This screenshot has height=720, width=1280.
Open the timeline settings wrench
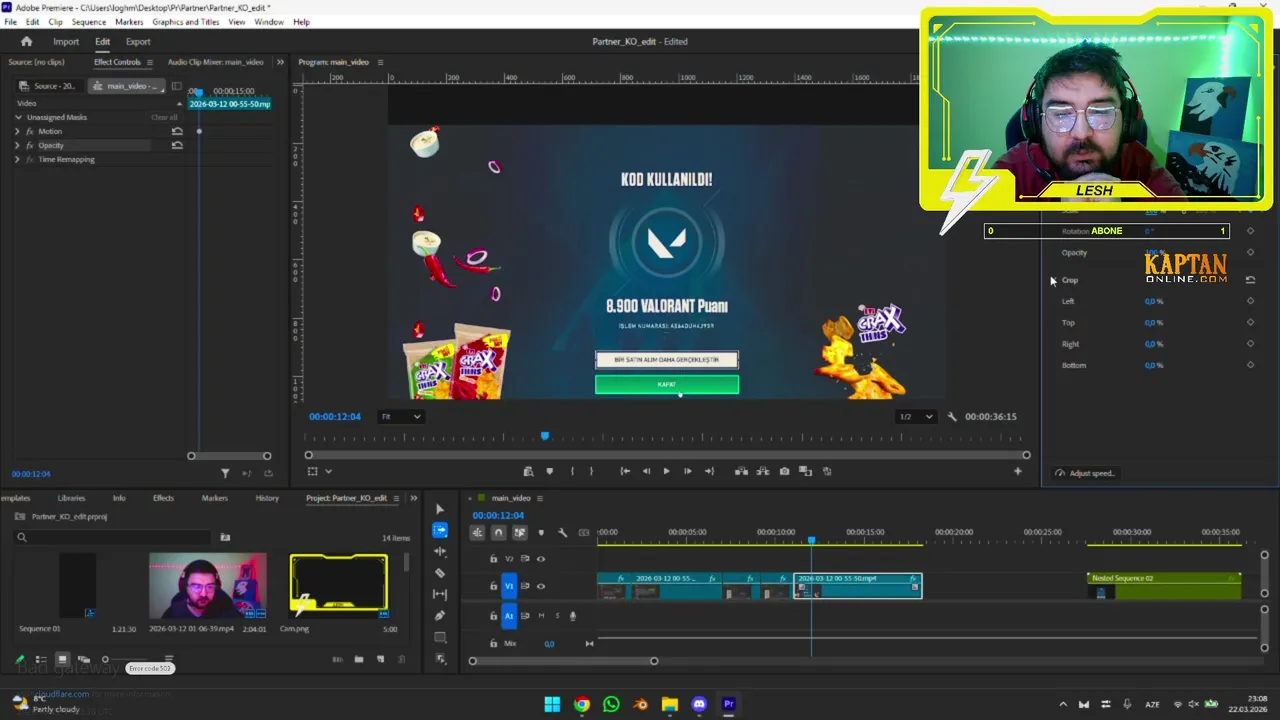(x=562, y=533)
